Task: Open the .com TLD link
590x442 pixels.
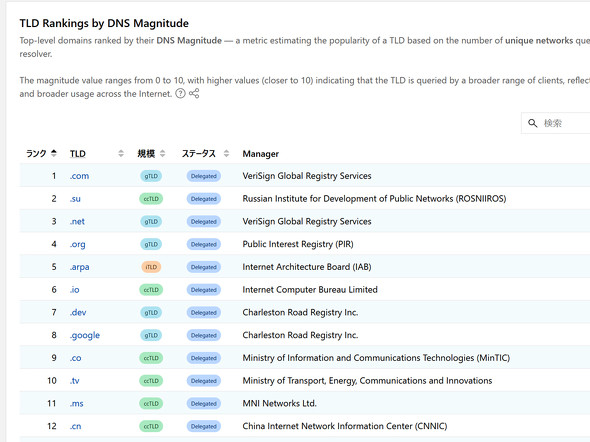Action: pos(79,176)
